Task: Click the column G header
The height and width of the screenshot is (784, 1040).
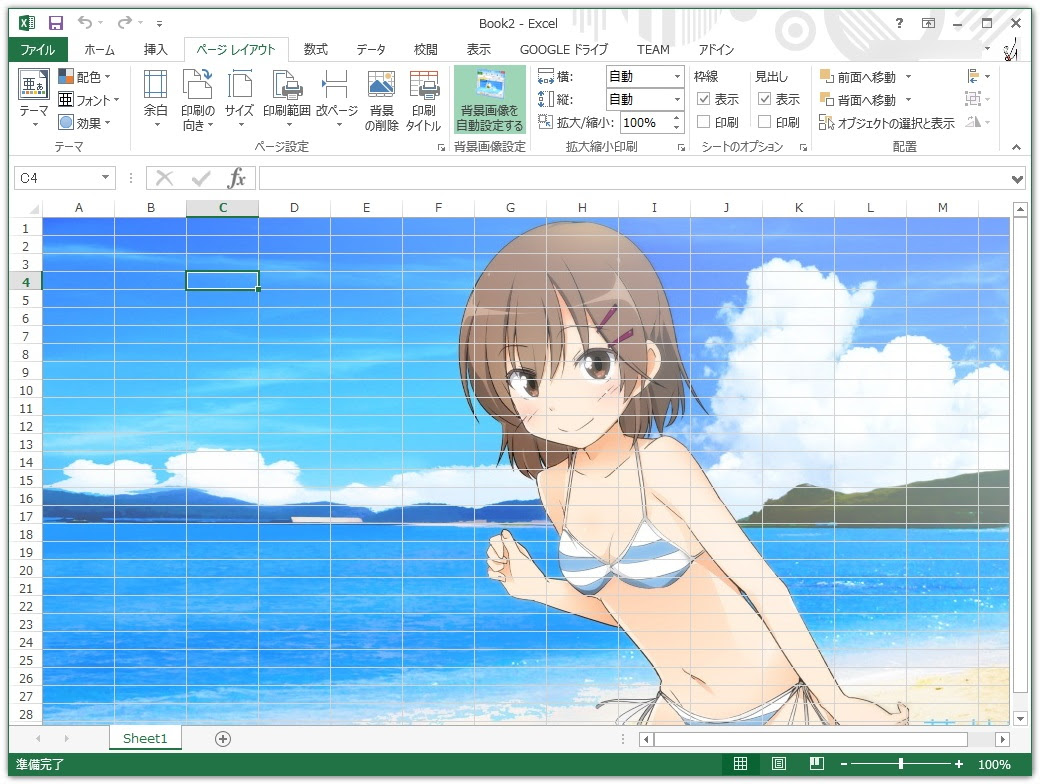Action: 510,208
